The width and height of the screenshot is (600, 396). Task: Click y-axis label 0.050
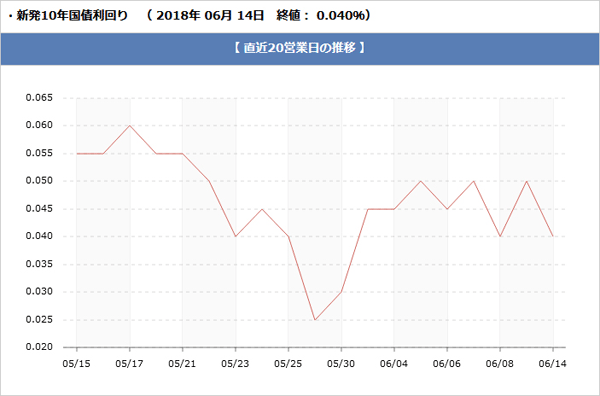(39, 181)
